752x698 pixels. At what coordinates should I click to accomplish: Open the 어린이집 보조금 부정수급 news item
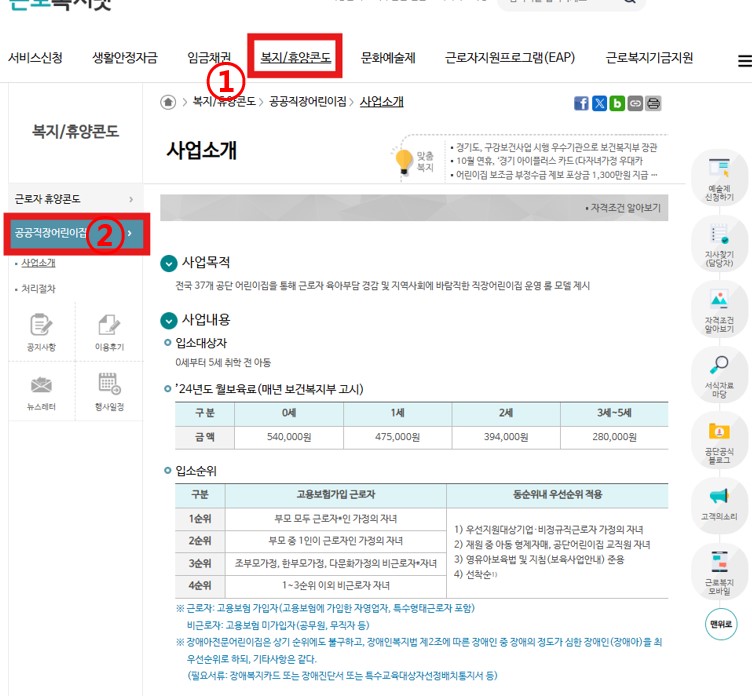[x=556, y=175]
